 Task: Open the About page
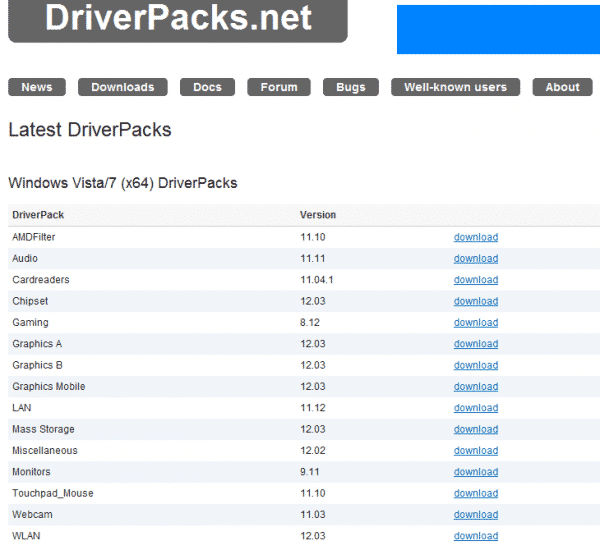(562, 87)
